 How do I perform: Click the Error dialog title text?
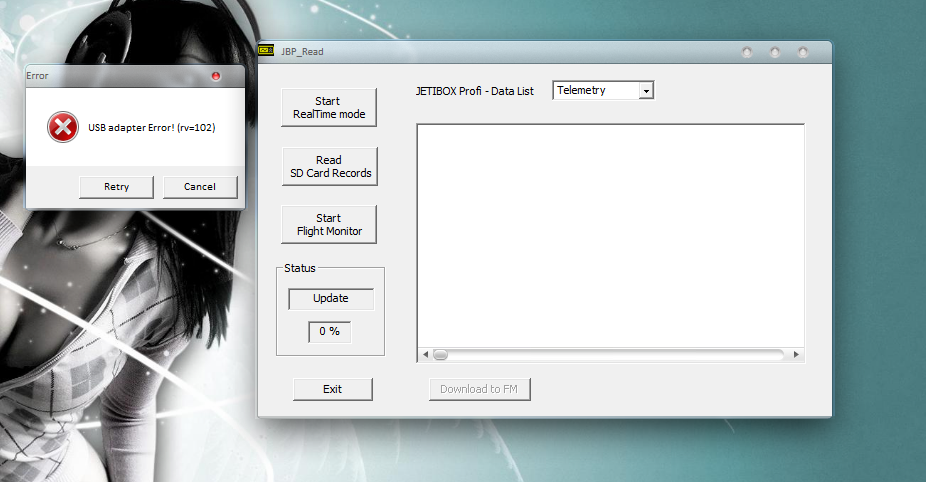point(37,76)
